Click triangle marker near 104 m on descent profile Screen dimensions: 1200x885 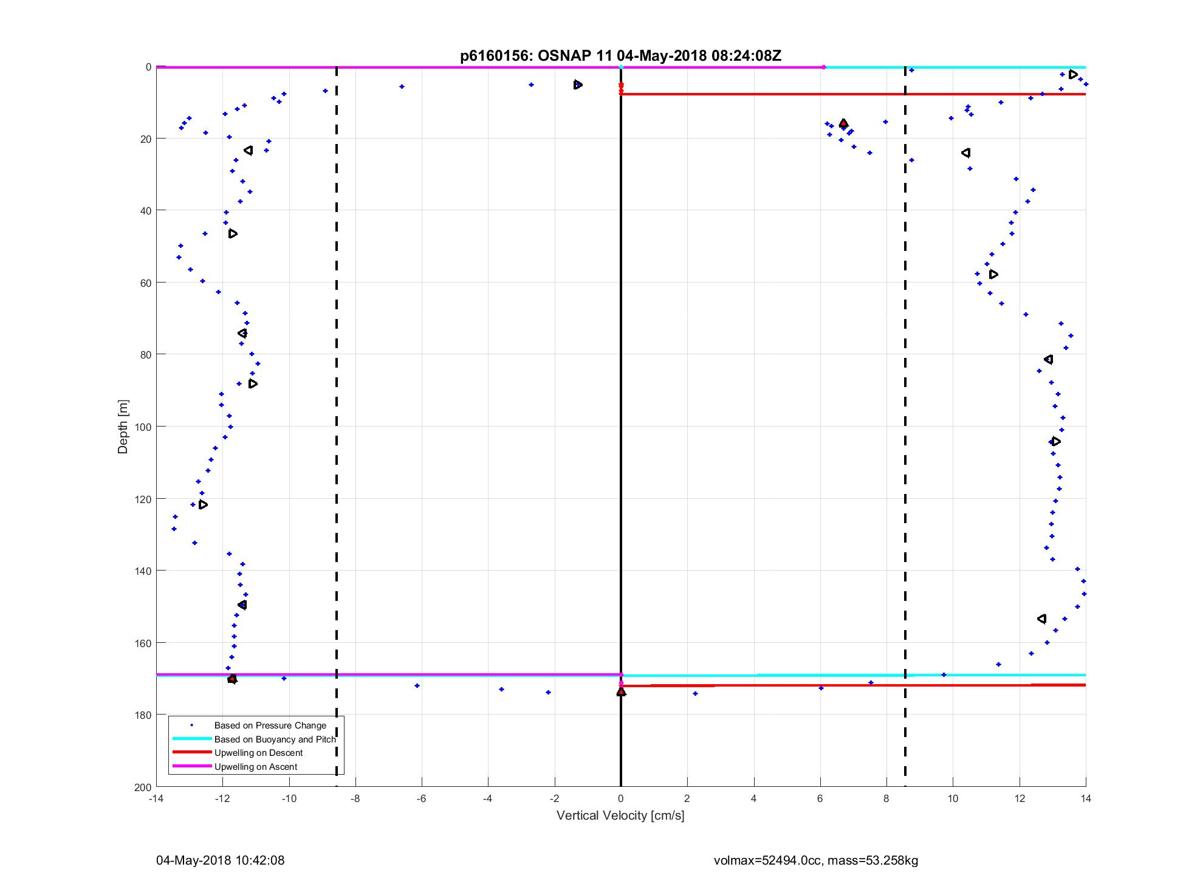(x=1055, y=441)
